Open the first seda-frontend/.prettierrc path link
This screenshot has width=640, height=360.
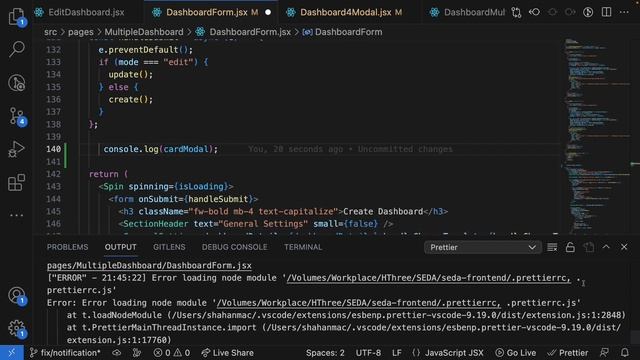tap(429, 278)
